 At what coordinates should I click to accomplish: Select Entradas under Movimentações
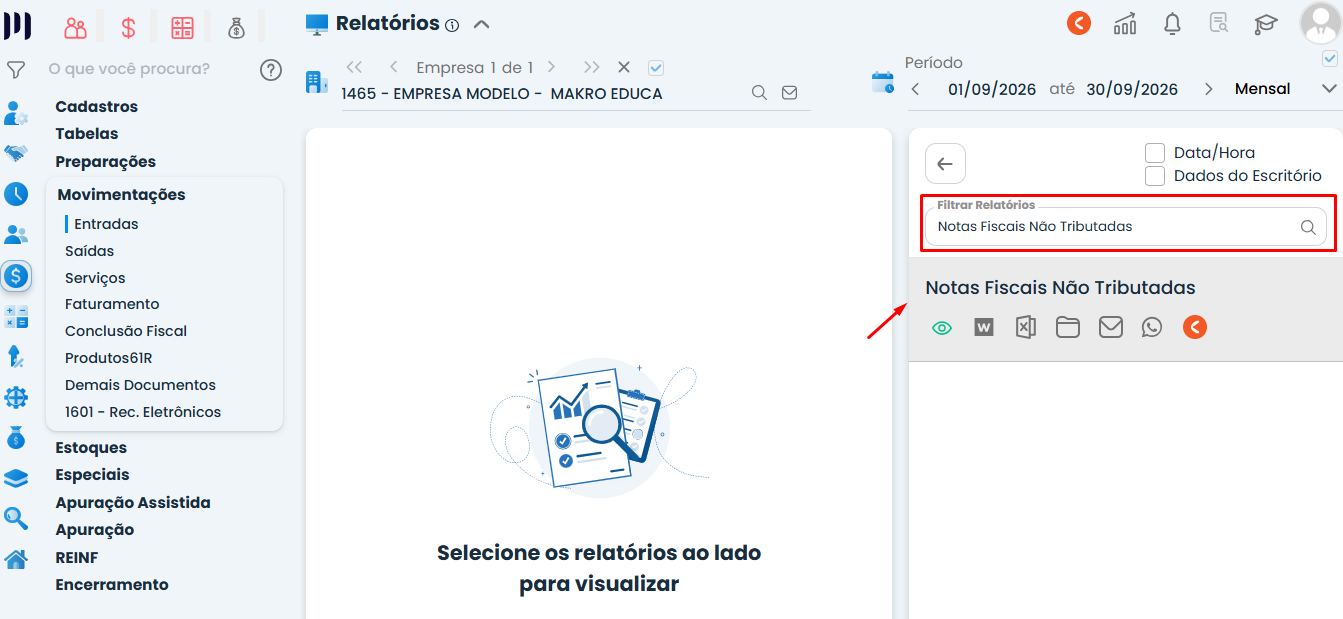pos(106,224)
